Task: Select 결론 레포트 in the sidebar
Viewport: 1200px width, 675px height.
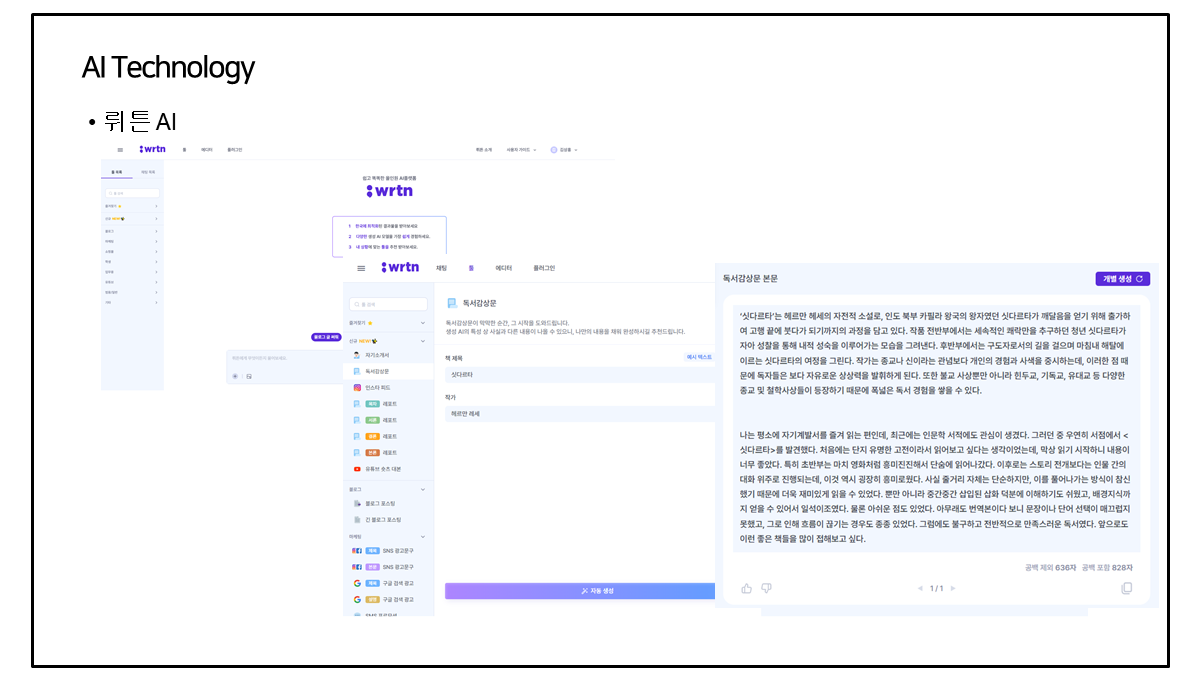Action: point(380,436)
